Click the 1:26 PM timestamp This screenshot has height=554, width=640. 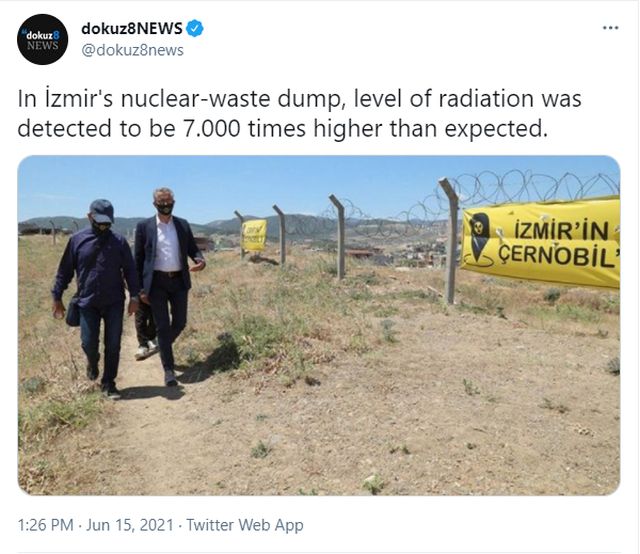click(45, 525)
